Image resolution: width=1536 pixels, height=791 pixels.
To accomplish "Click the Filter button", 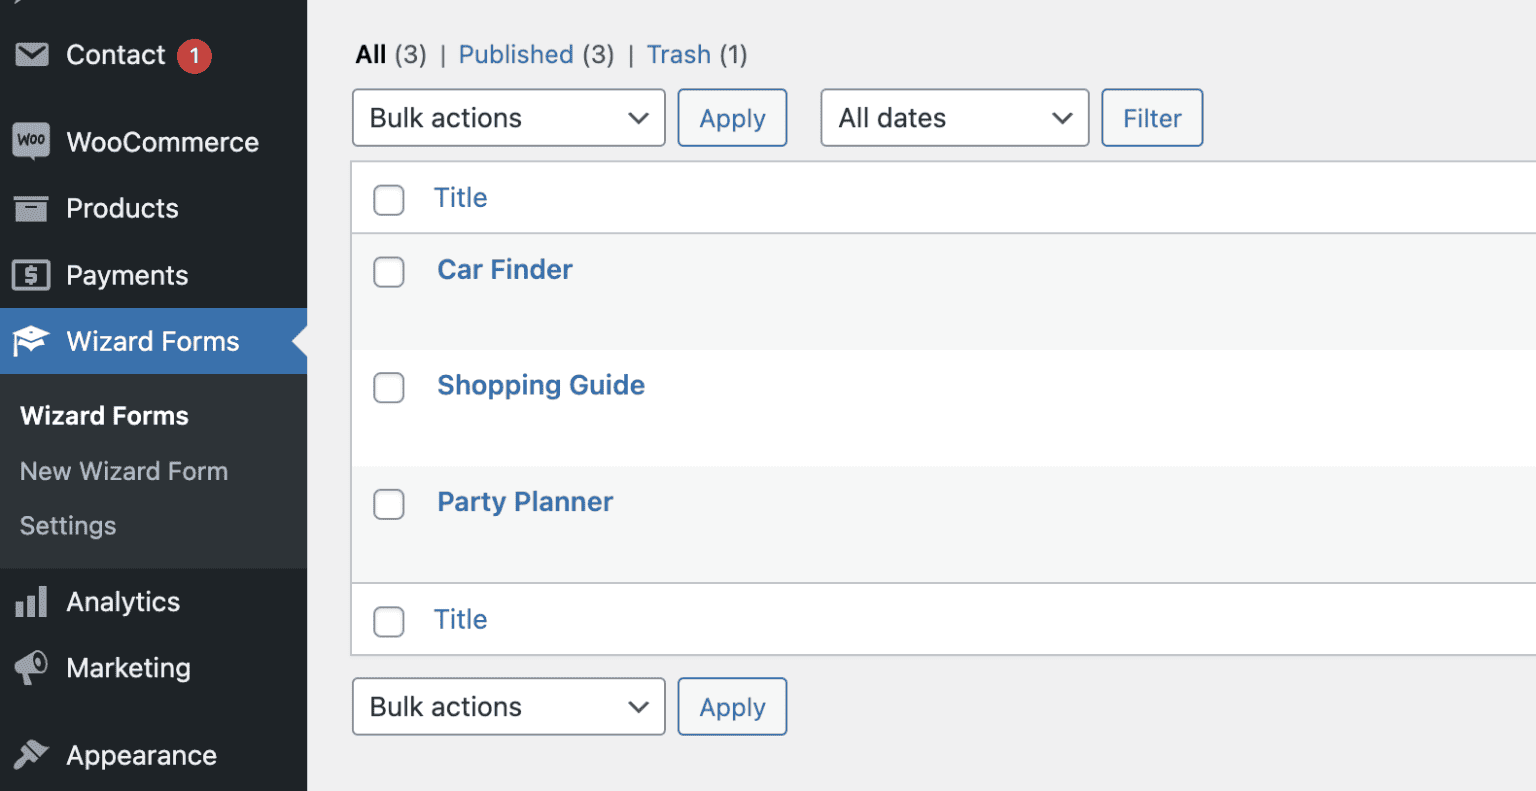I will click(1151, 117).
